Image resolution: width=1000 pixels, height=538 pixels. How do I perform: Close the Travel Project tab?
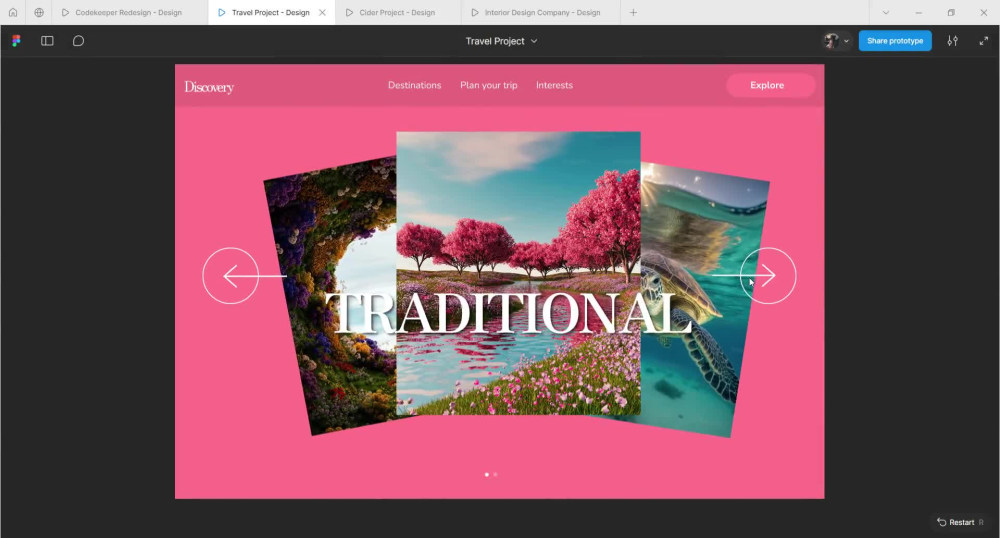click(x=322, y=12)
